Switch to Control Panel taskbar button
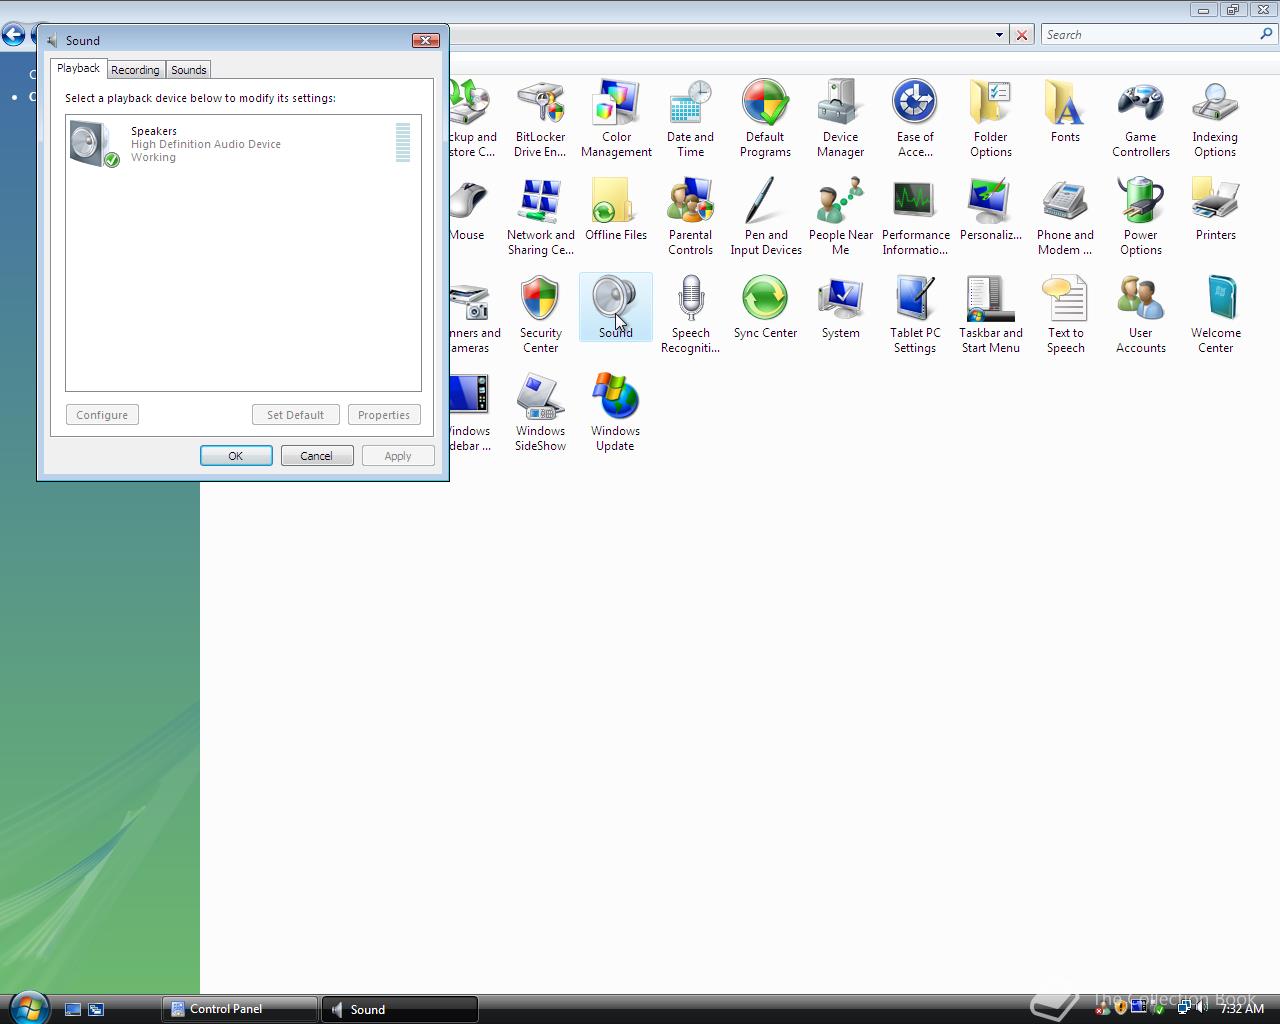The width and height of the screenshot is (1280, 1024). pyautogui.click(x=240, y=1009)
